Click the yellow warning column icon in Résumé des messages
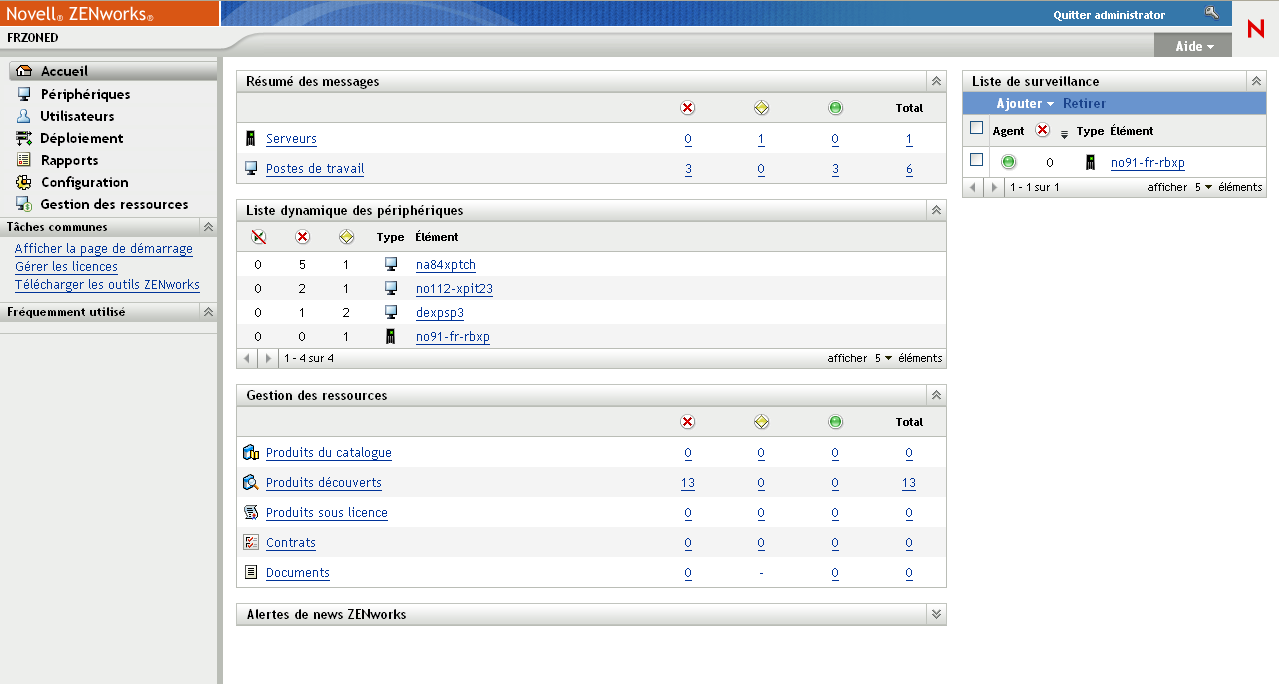 (761, 108)
